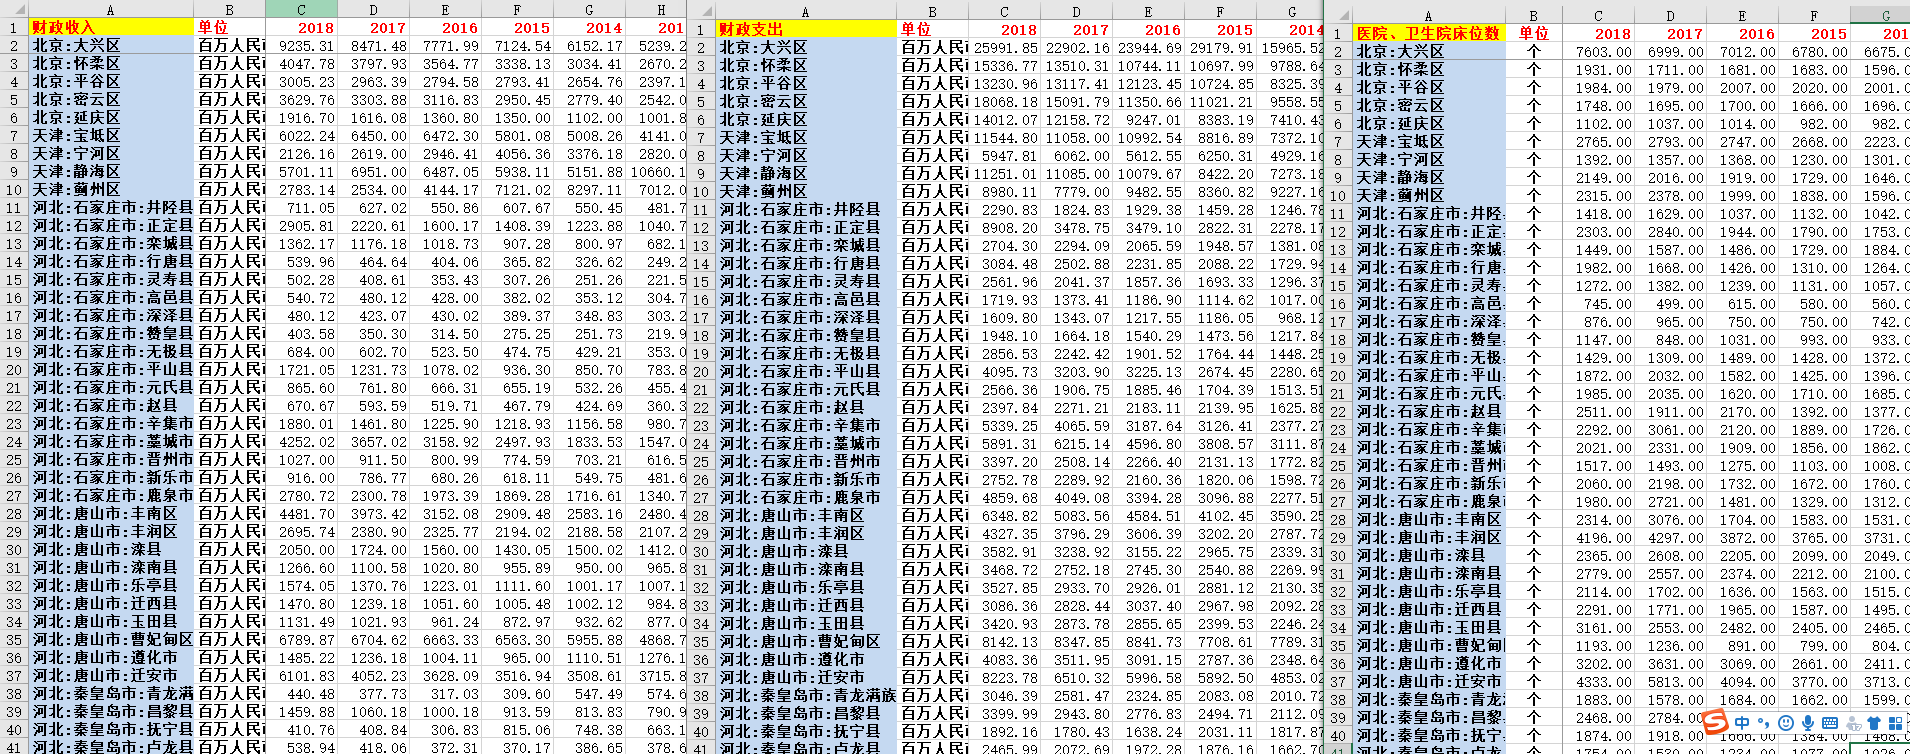Screen dimensions: 1910x754
Task: Activate the Sogou voice input microphone
Action: [x=1808, y=723]
